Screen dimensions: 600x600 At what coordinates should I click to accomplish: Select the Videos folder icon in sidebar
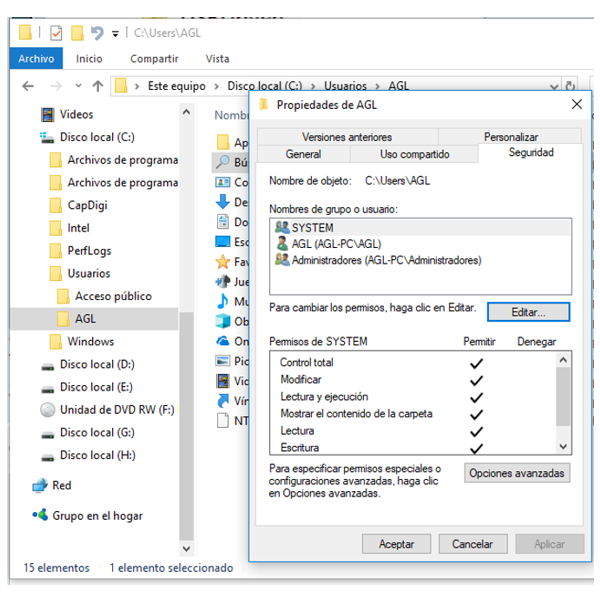(x=47, y=115)
